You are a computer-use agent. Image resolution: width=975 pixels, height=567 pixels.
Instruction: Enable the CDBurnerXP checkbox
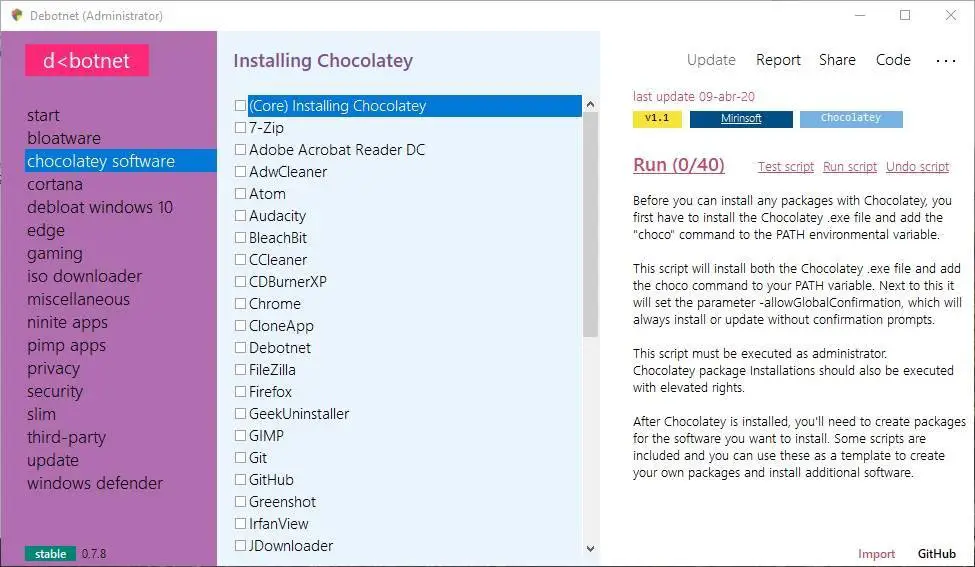click(x=240, y=282)
